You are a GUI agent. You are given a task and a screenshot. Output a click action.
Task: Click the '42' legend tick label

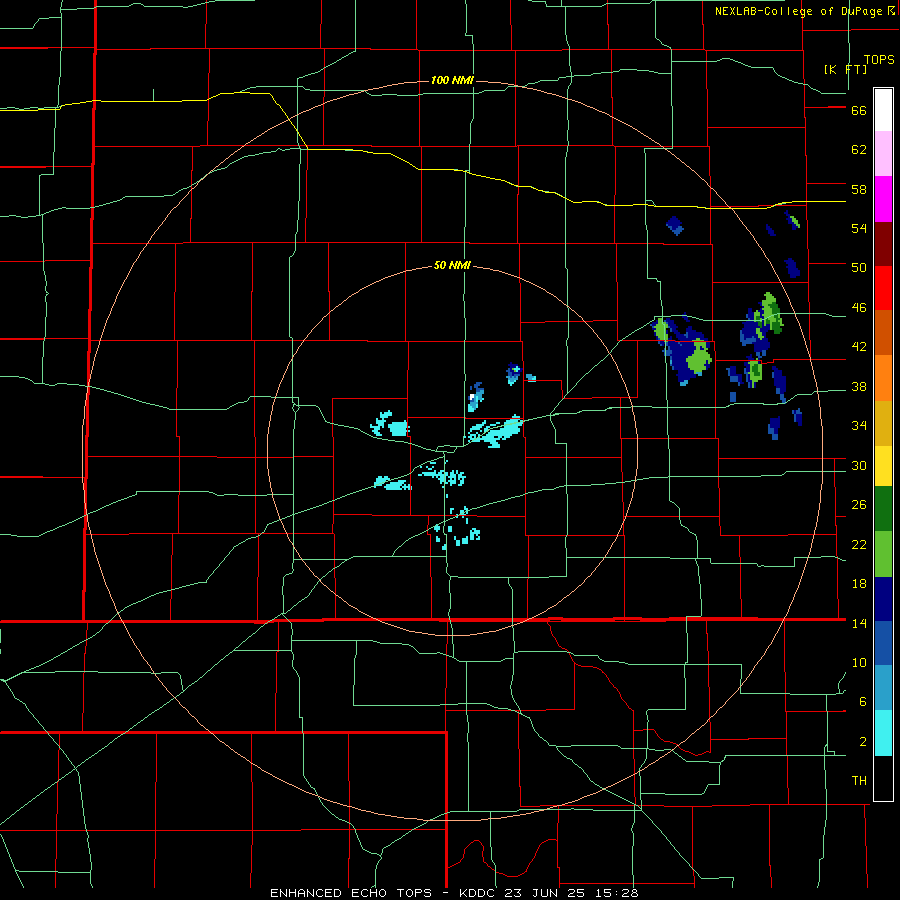859,347
